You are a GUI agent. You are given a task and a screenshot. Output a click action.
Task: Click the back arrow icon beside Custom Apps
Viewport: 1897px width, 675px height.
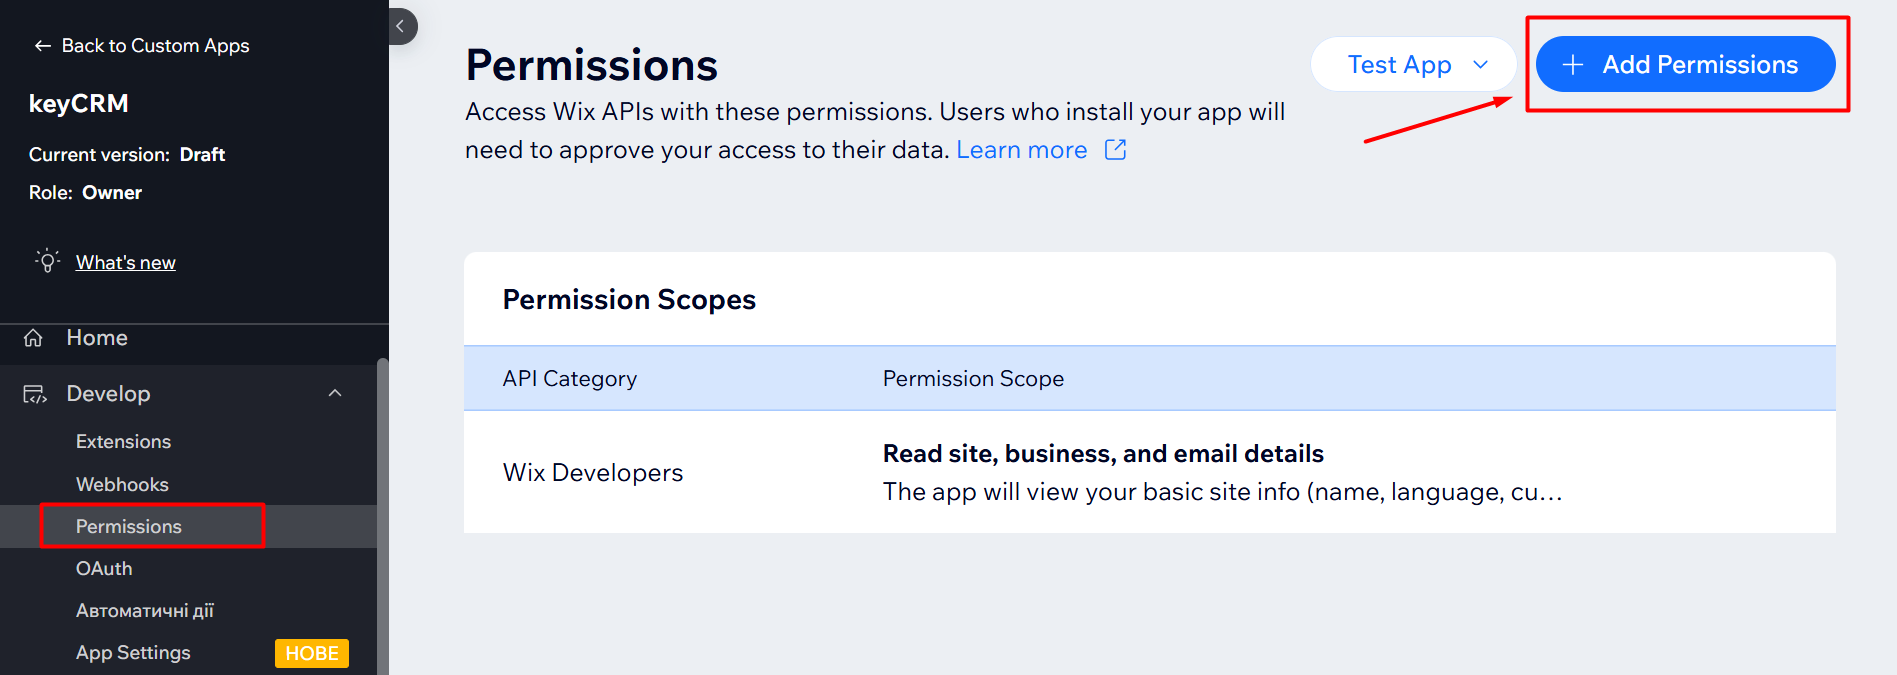[x=42, y=46]
